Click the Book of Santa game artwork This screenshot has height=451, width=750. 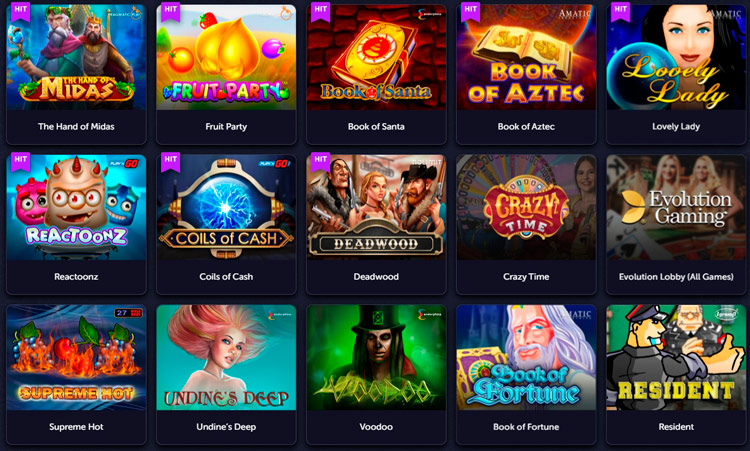(376, 57)
